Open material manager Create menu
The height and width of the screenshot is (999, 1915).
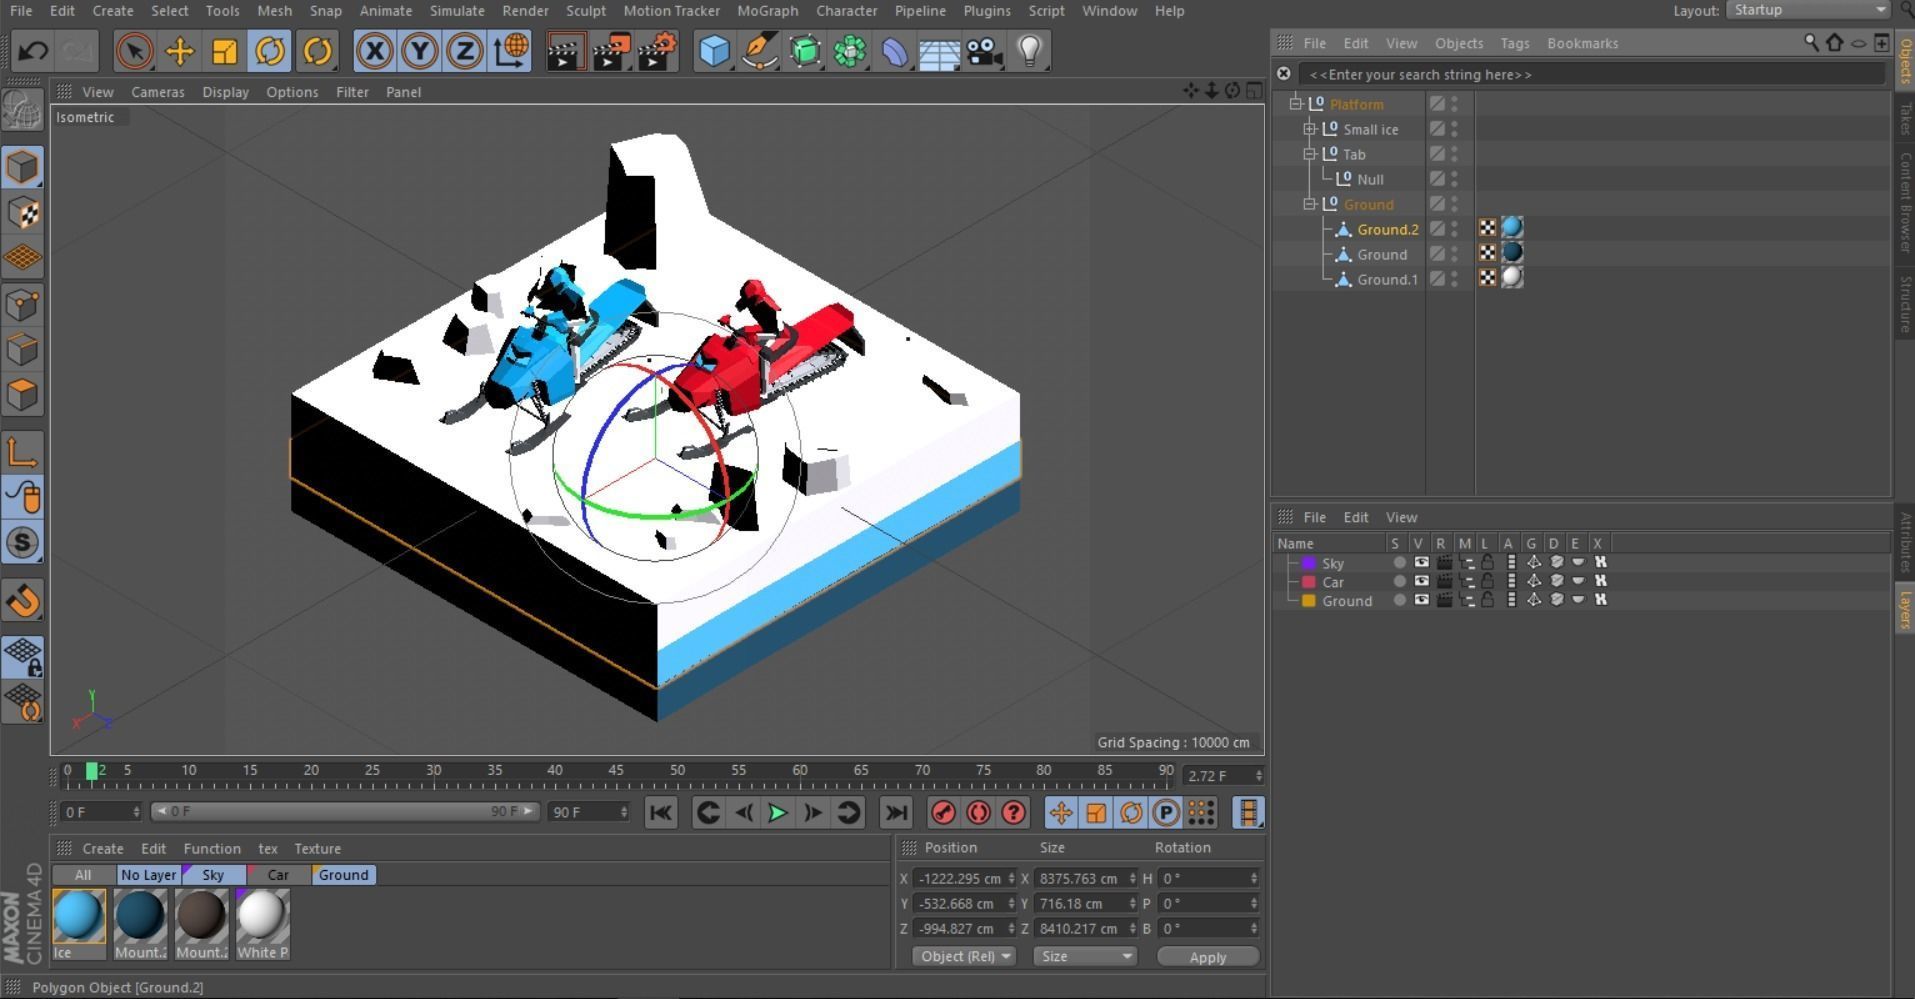coord(103,849)
